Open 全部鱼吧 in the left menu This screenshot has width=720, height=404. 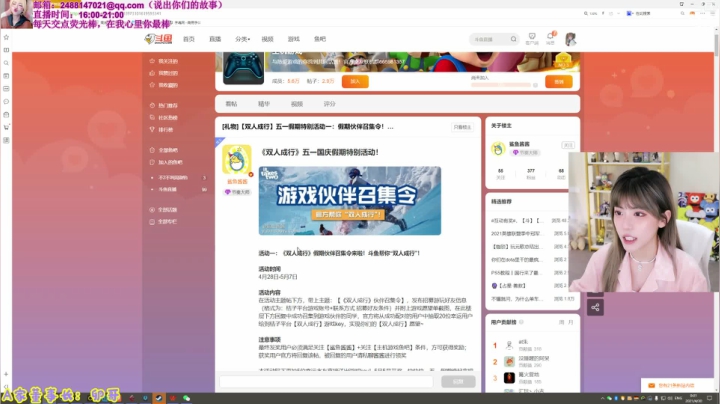pyautogui.click(x=168, y=150)
